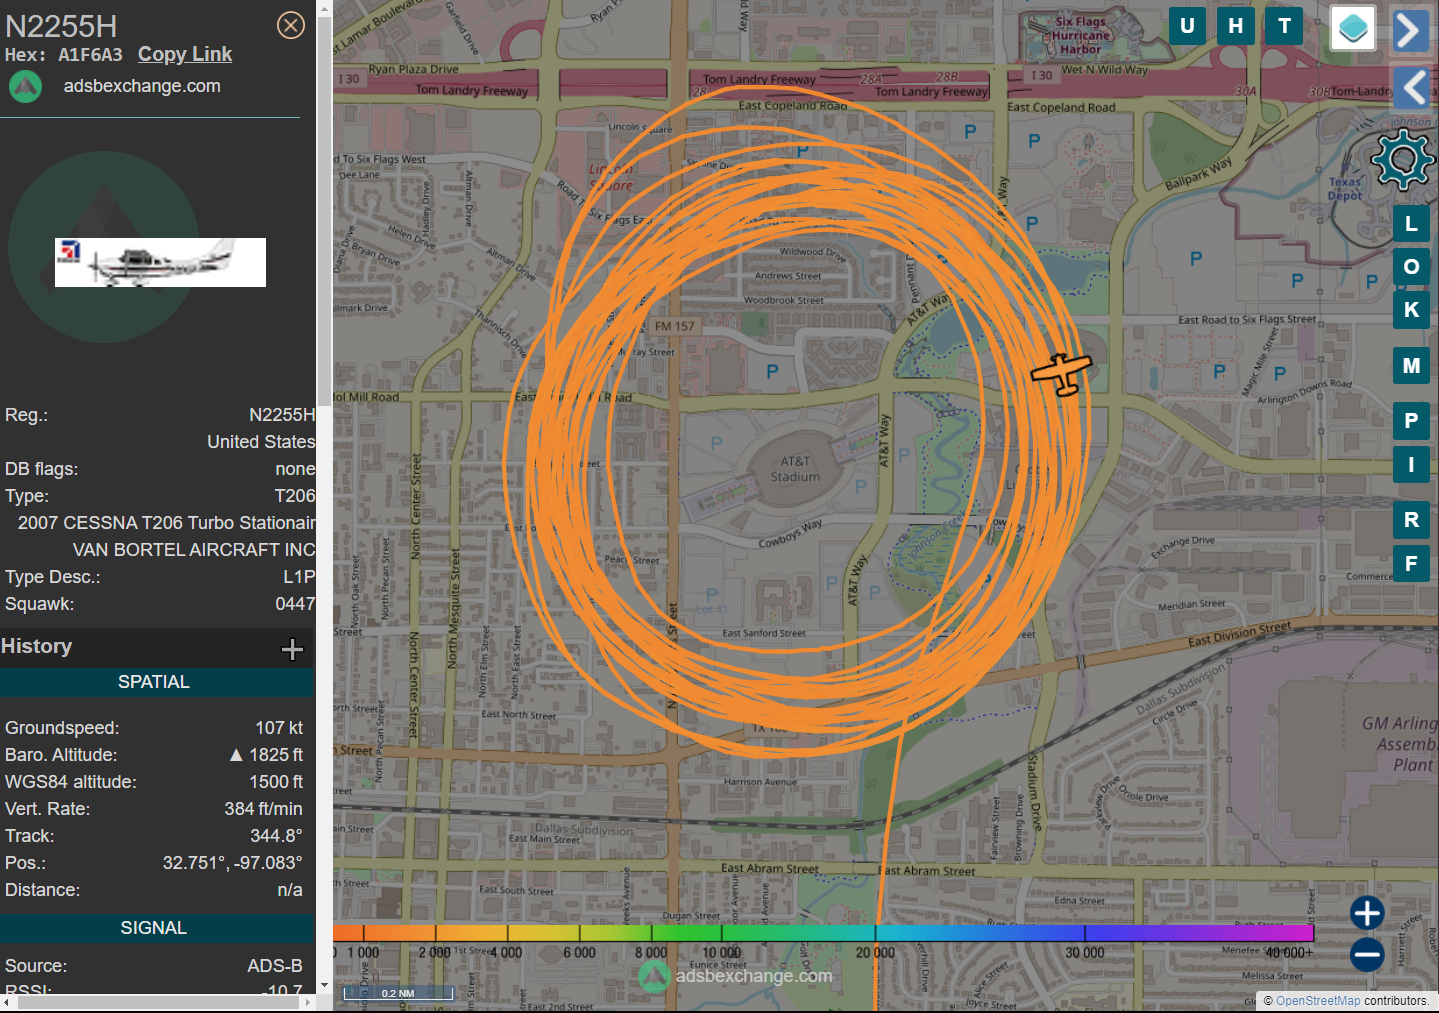Click the sidebar horizontal scrollbar track

click(x=160, y=1002)
